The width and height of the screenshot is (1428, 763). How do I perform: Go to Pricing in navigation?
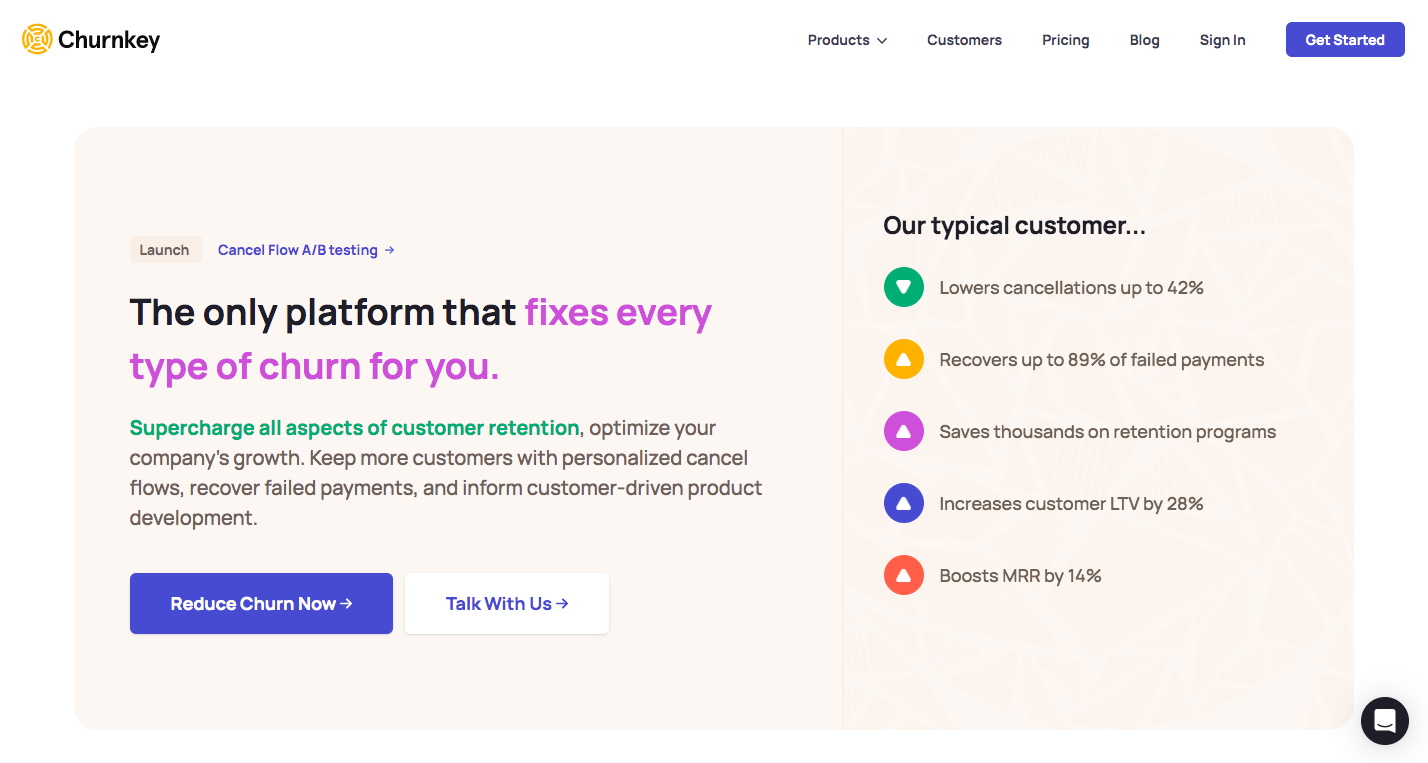[1065, 40]
